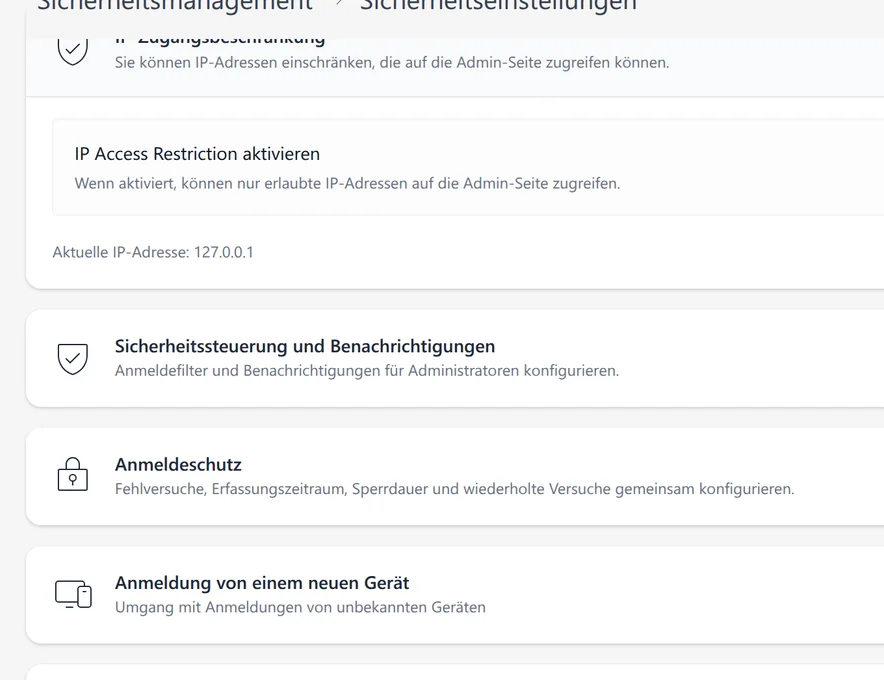884x680 pixels.
Task: Click 'Sie können IP-Adressen einschränken' description text
Action: tap(392, 63)
